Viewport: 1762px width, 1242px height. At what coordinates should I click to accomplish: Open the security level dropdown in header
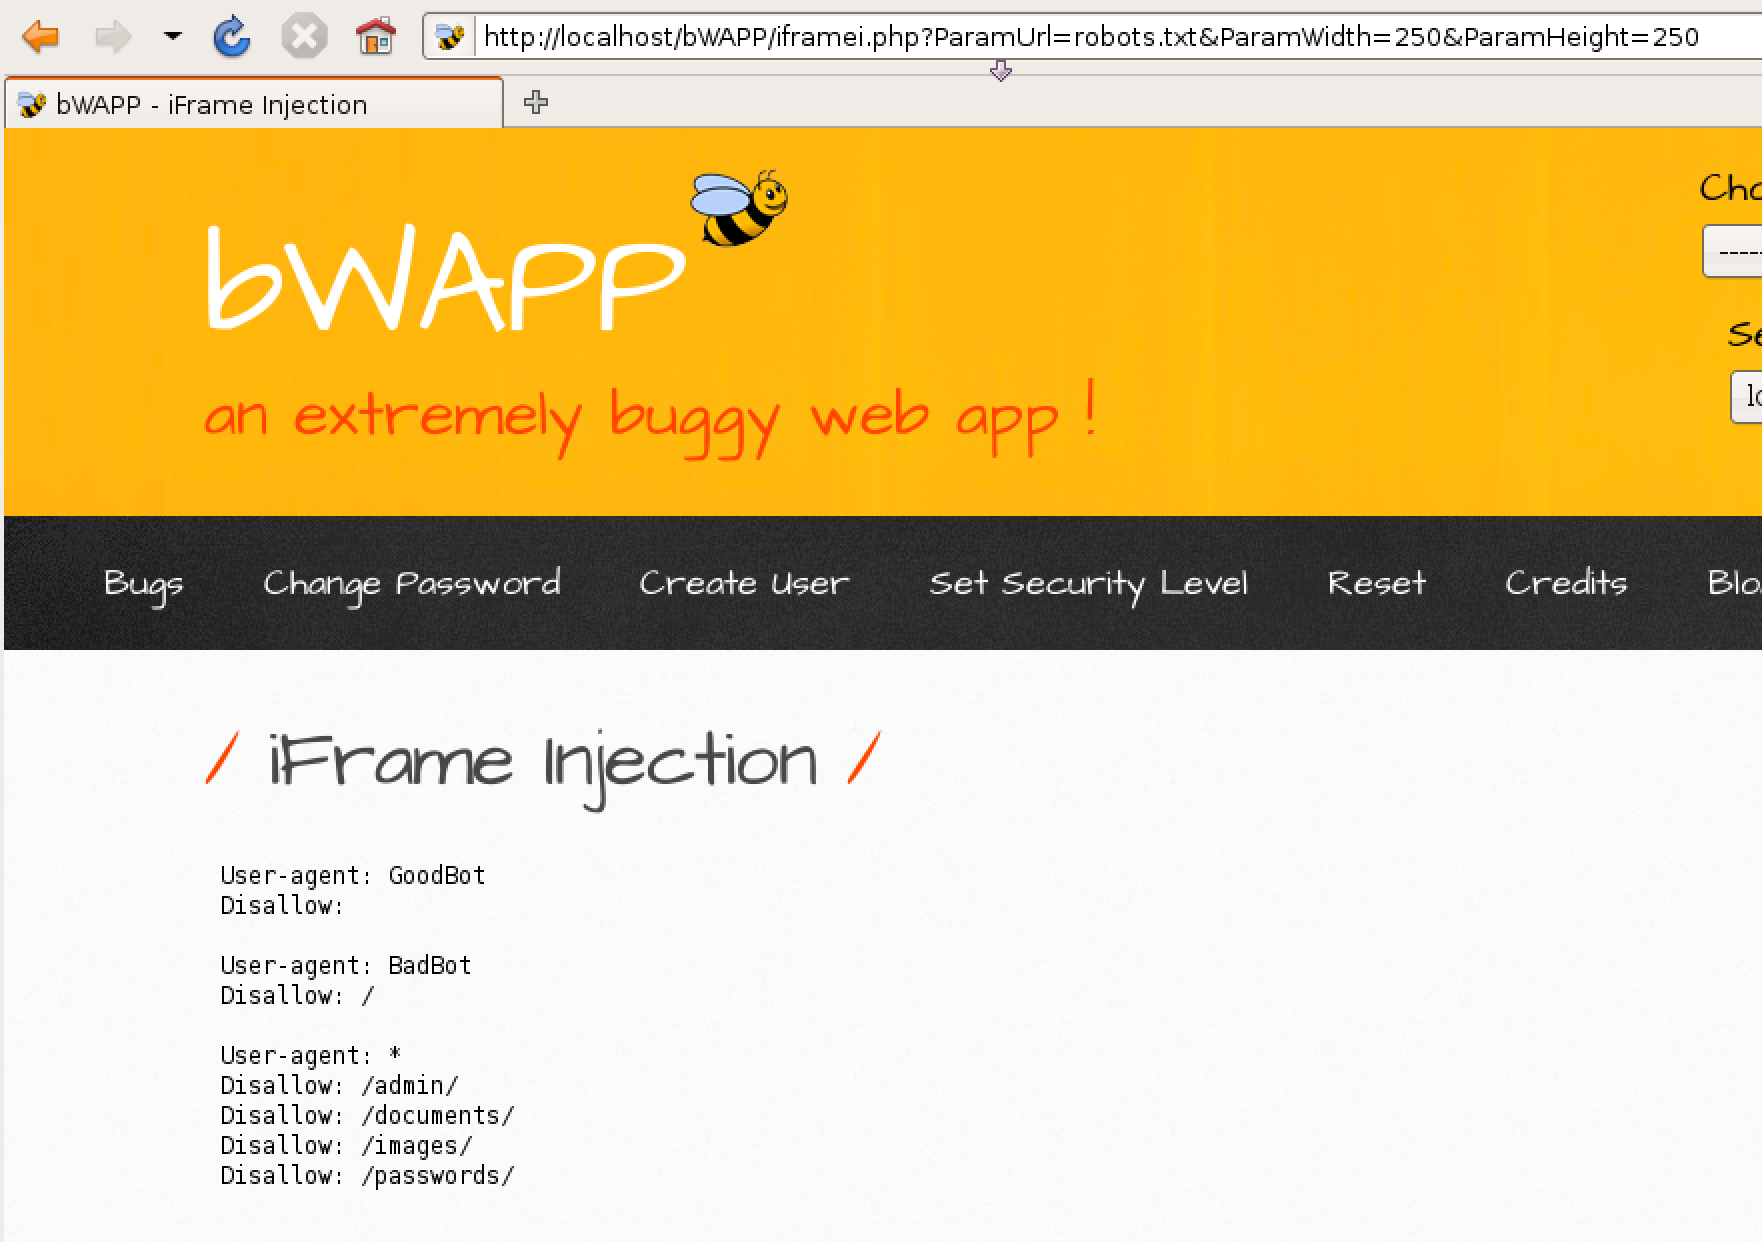1746,397
